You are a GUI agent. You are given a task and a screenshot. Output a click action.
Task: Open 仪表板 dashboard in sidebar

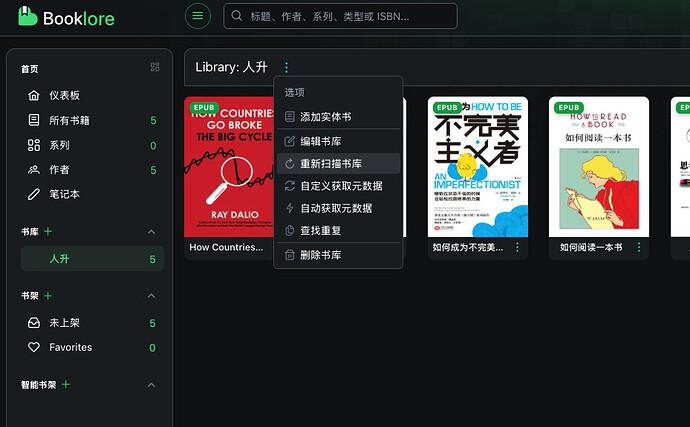click(92, 96)
